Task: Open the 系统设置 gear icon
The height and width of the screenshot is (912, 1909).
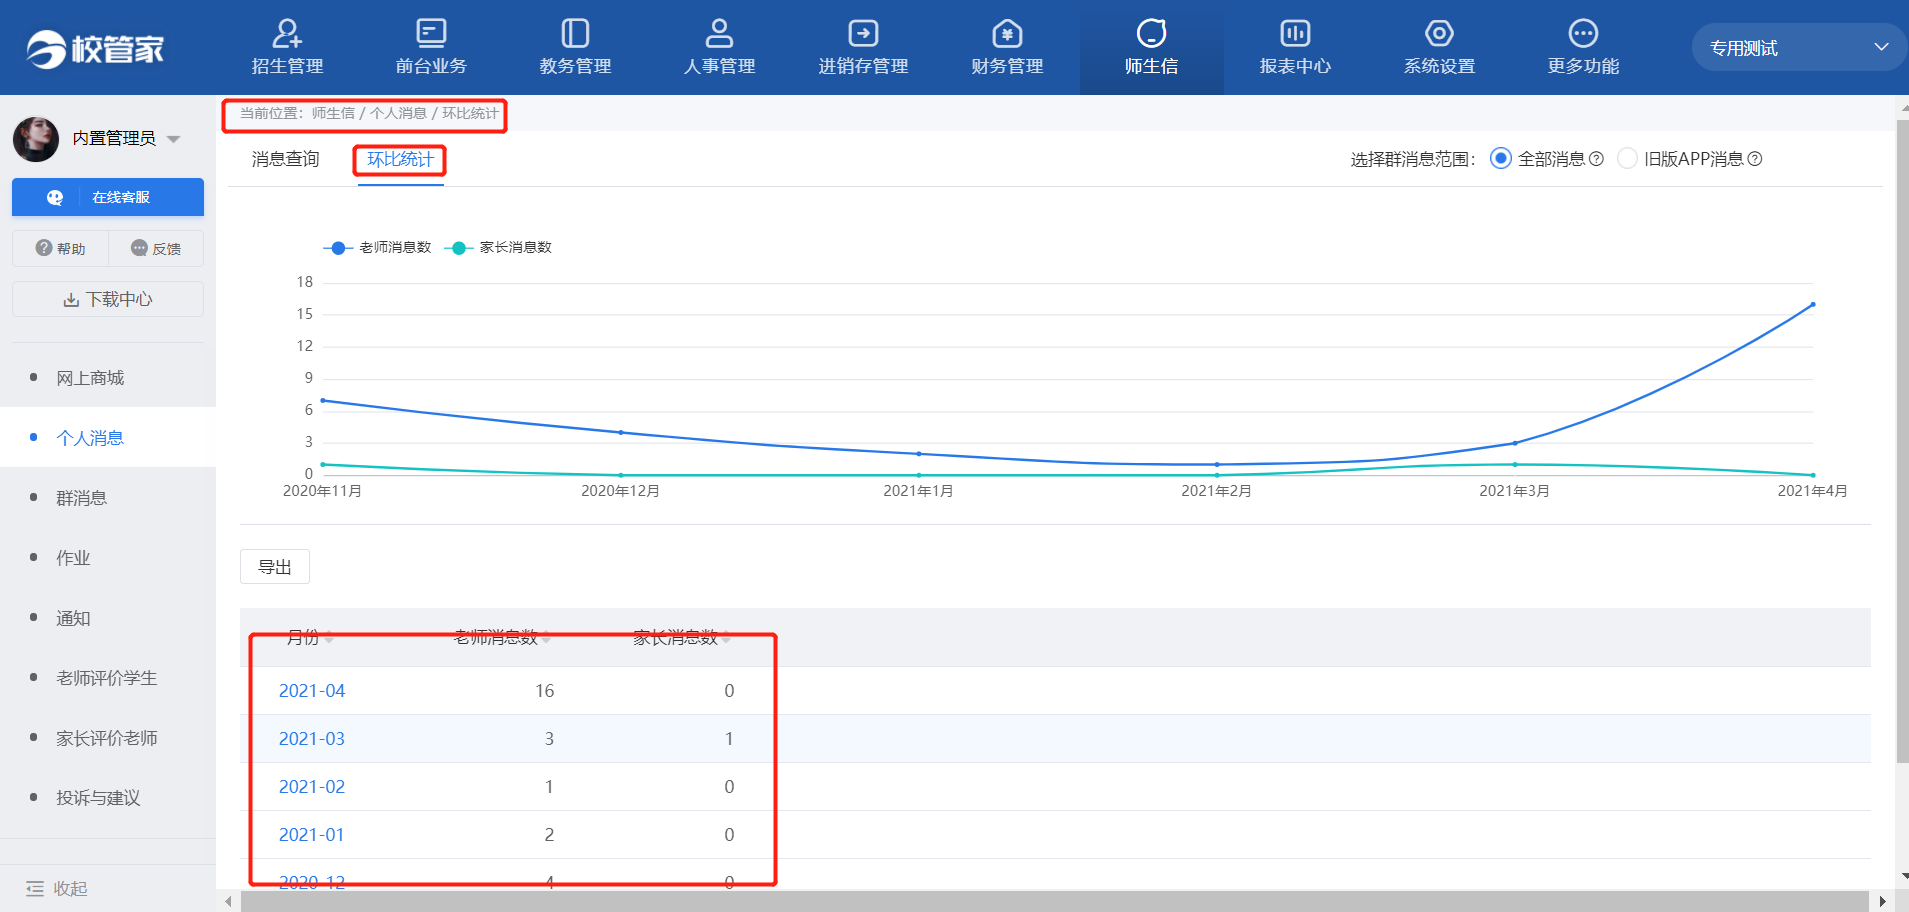Action: 1439,33
